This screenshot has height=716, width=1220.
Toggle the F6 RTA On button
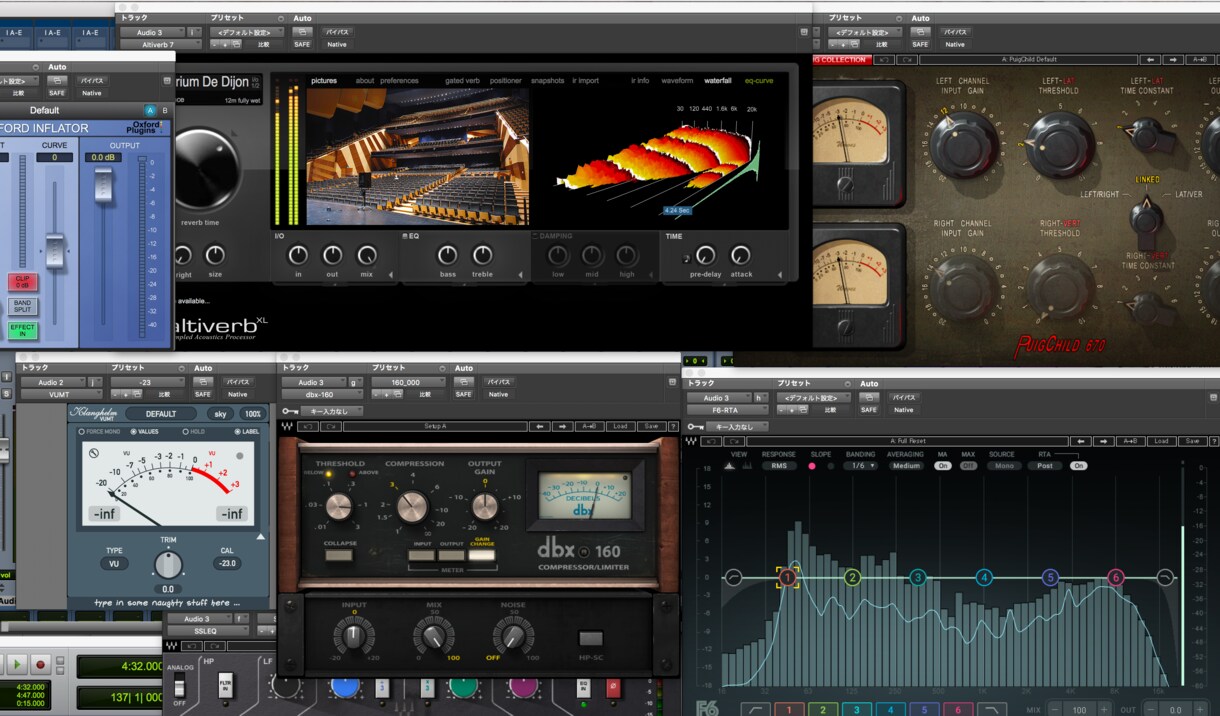click(1078, 466)
